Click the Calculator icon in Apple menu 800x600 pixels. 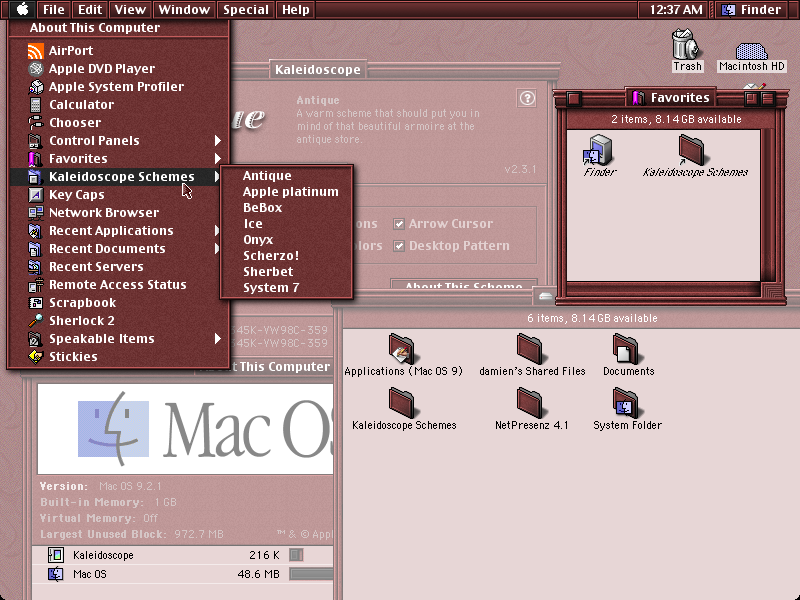pos(35,105)
